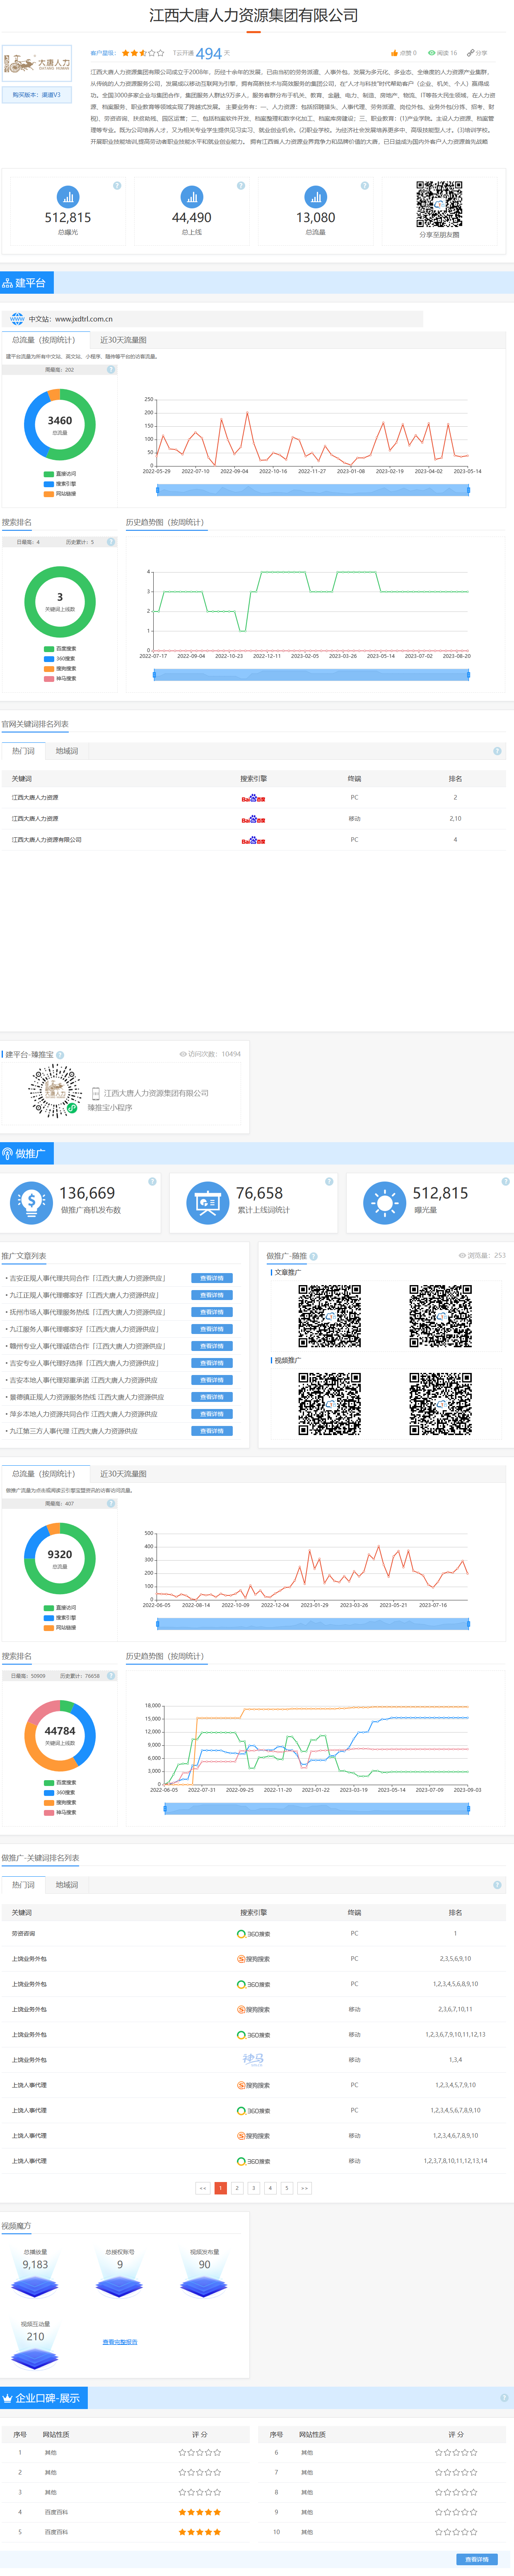
Task: Toggle 网站链接 legend under 3460 donut
Action: pyautogui.click(x=60, y=494)
